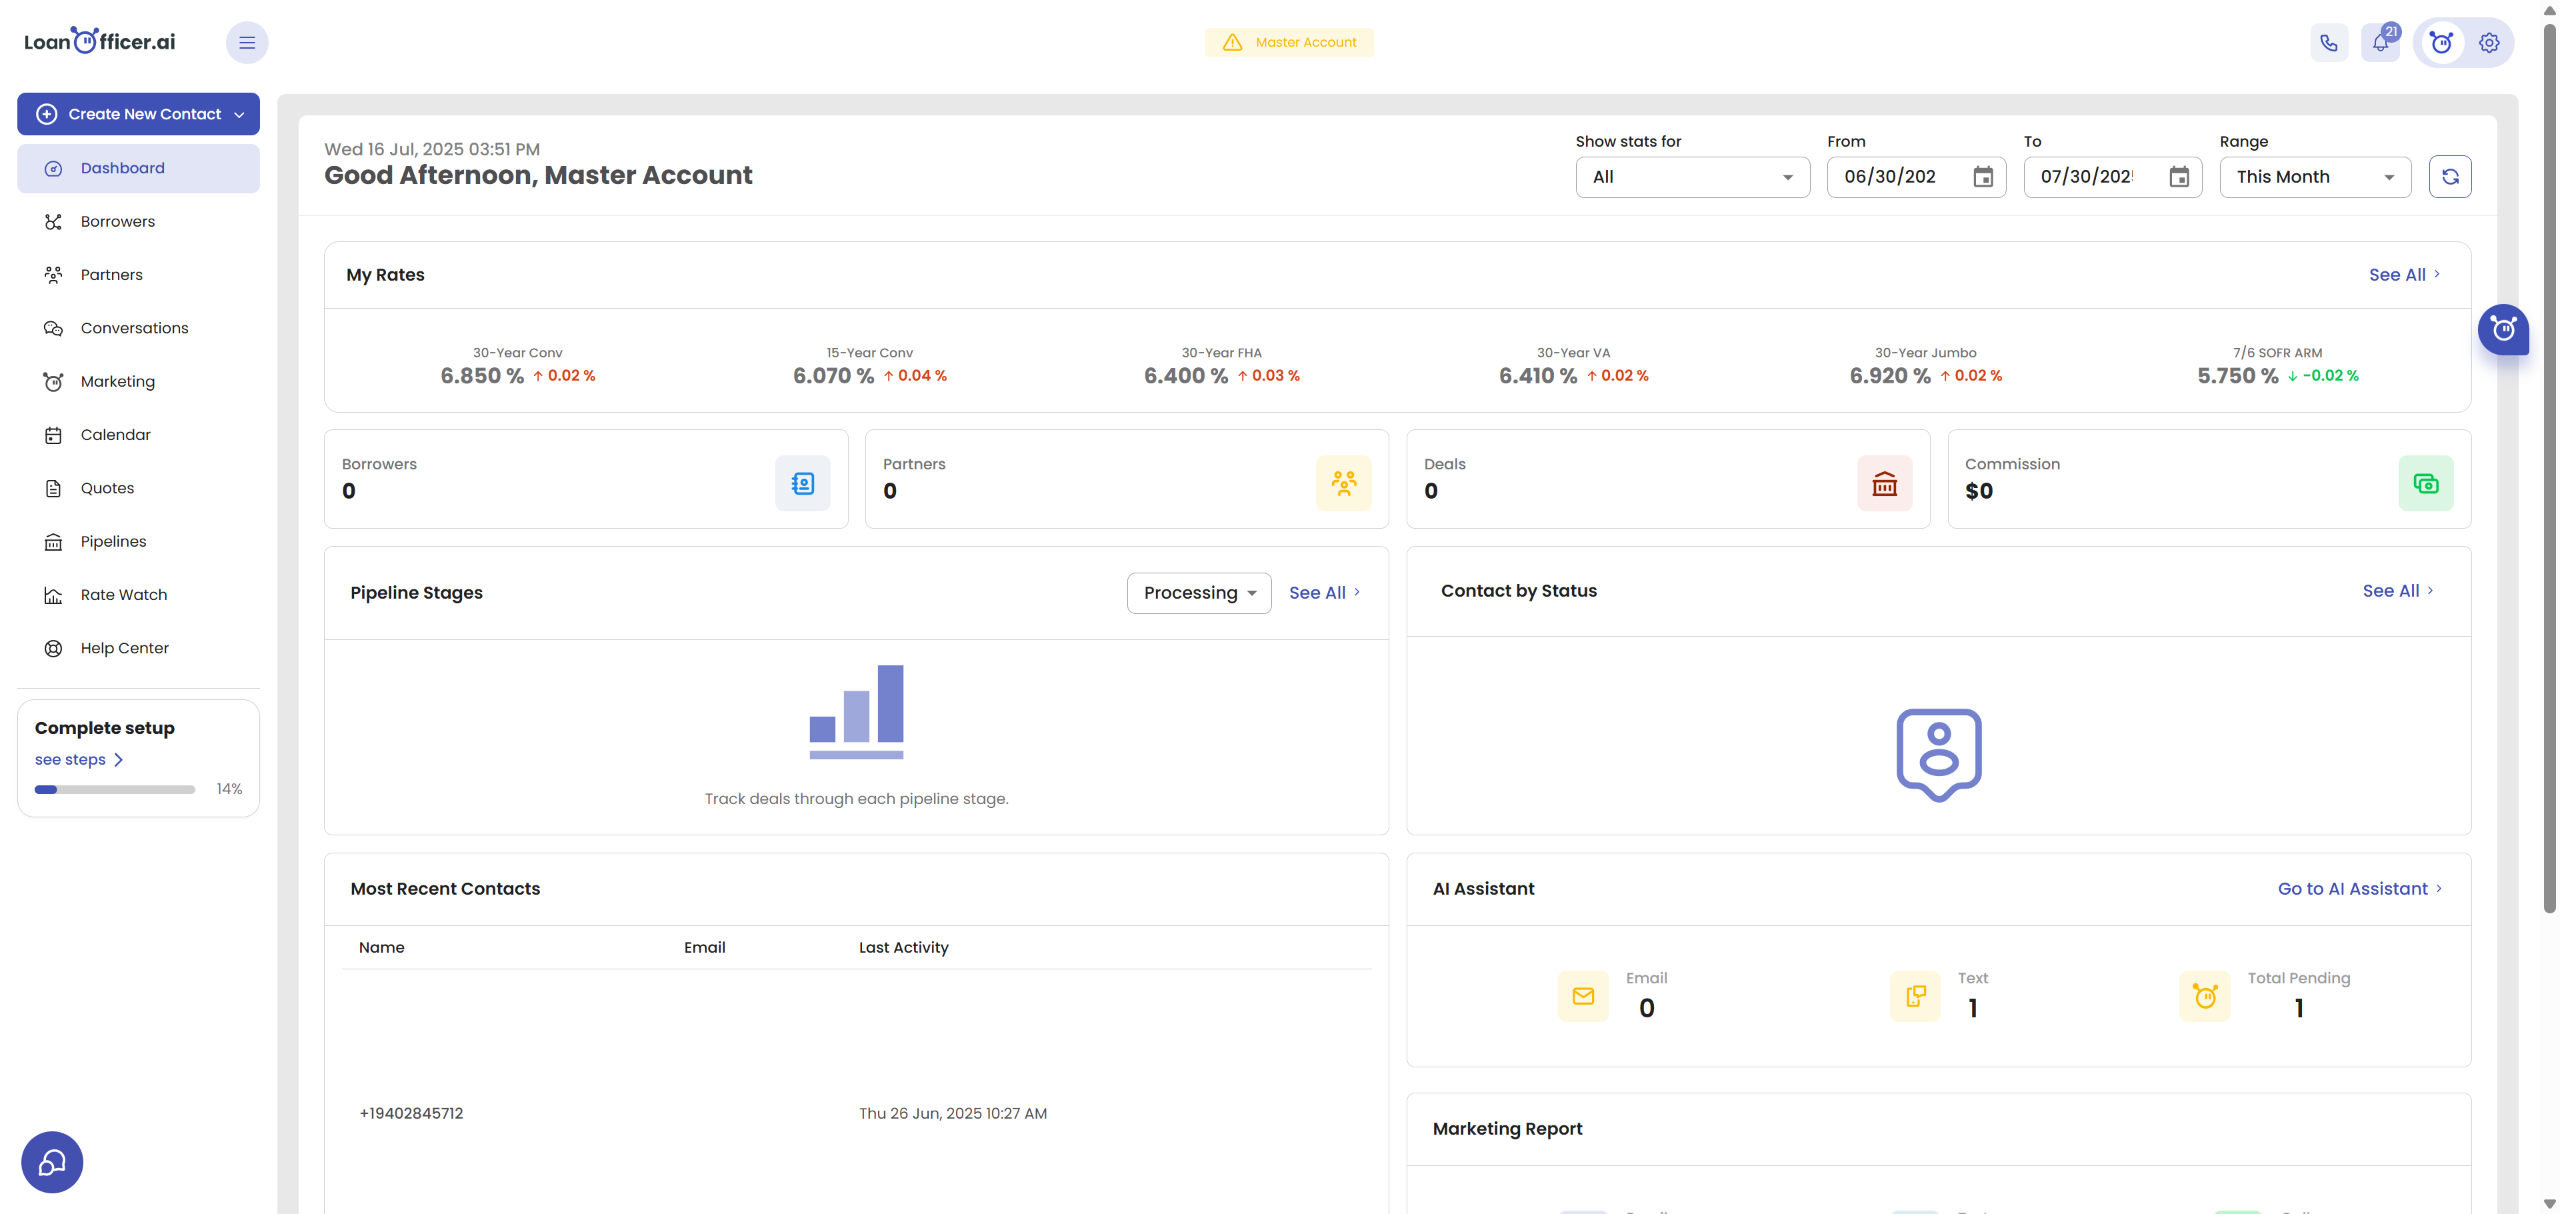Open the Range This Month dropdown
Screen dimensions: 2560x1214
[2314, 177]
